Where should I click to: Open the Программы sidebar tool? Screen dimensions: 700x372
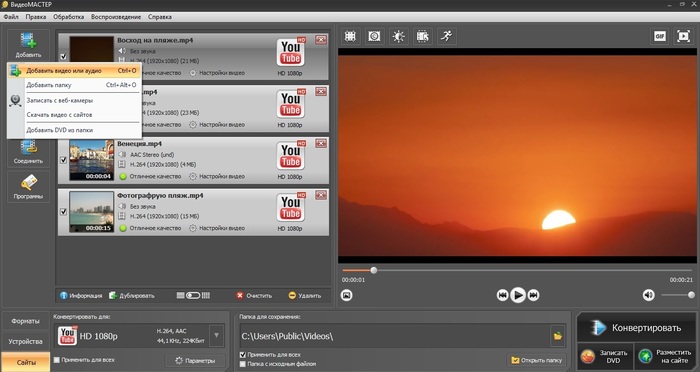(x=28, y=187)
